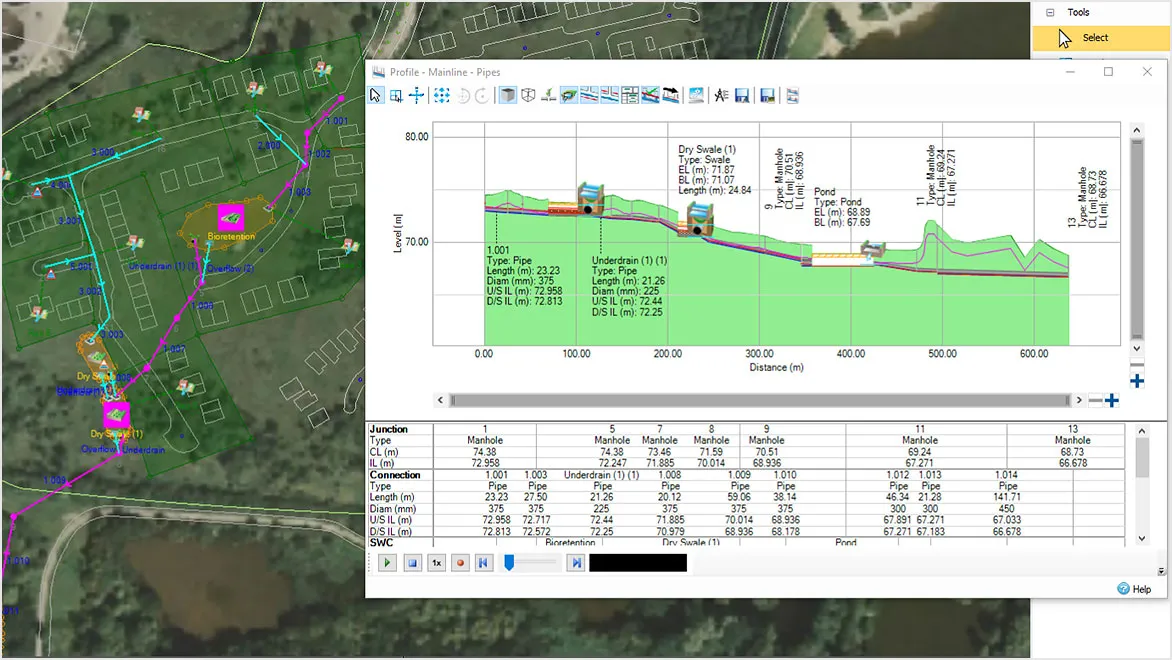Click the profile horizontal scrollbar

coord(760,401)
